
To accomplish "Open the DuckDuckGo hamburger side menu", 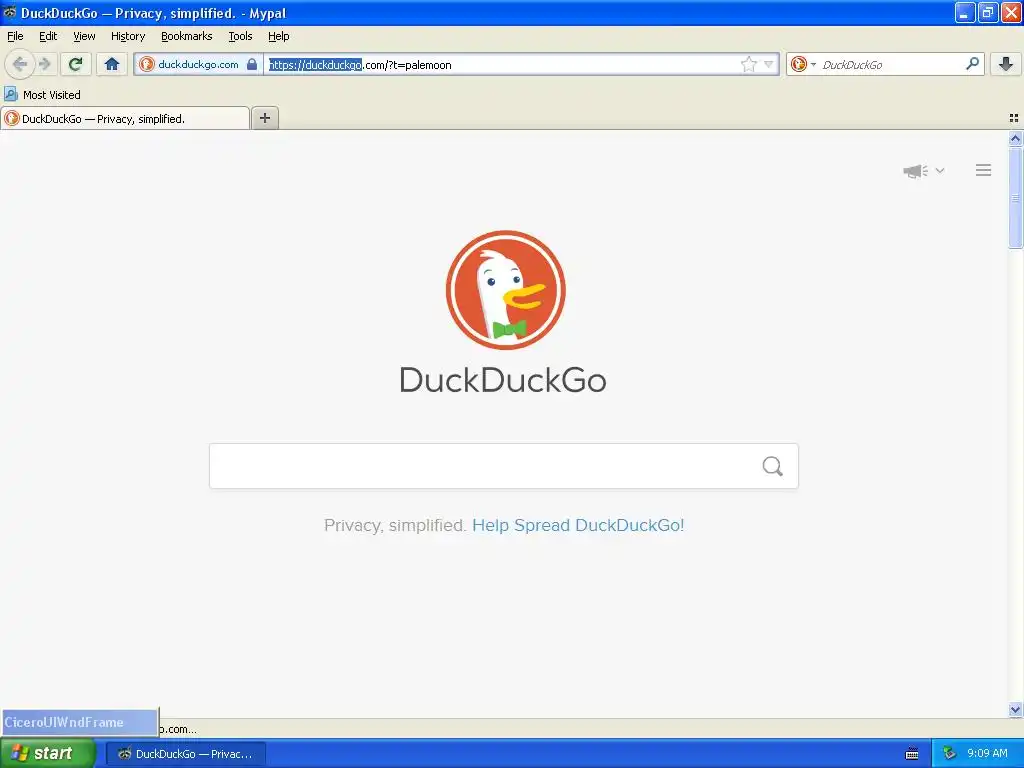I will coord(984,170).
